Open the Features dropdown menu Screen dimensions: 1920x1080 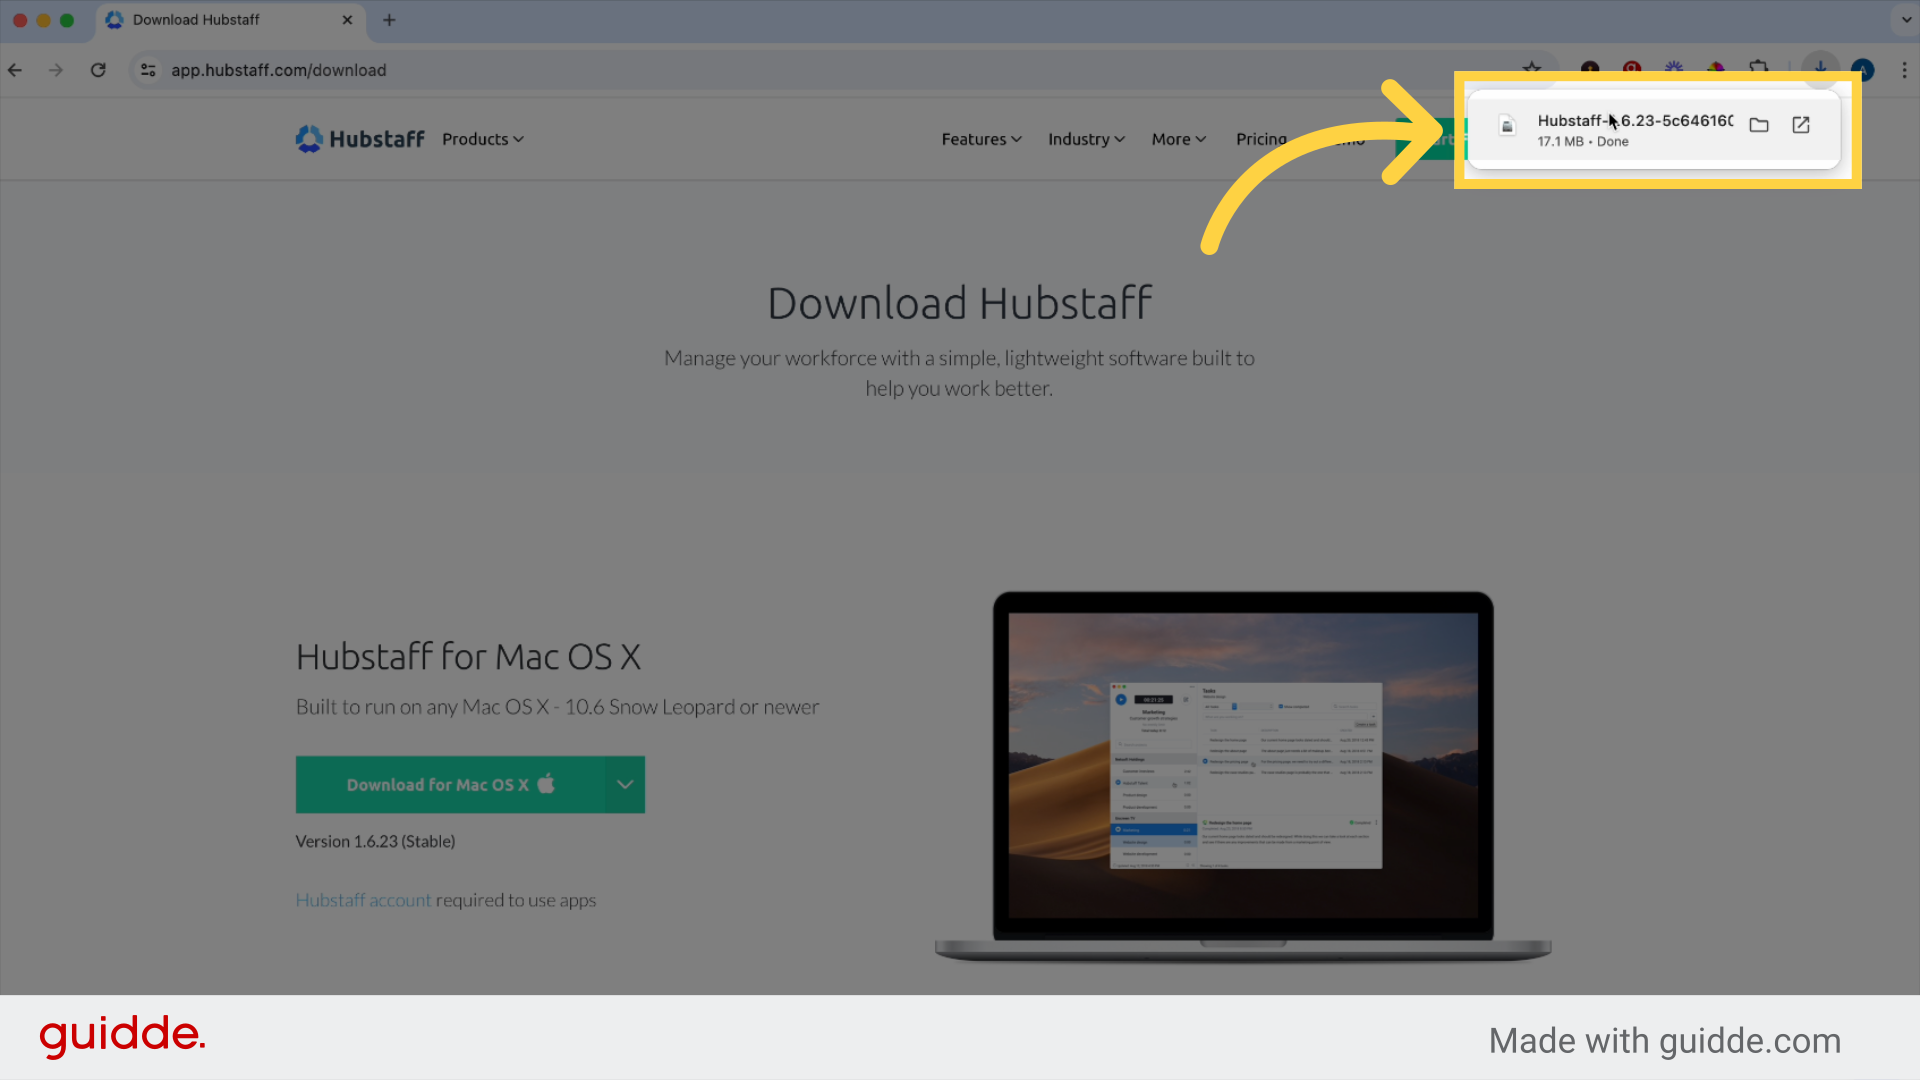(980, 139)
